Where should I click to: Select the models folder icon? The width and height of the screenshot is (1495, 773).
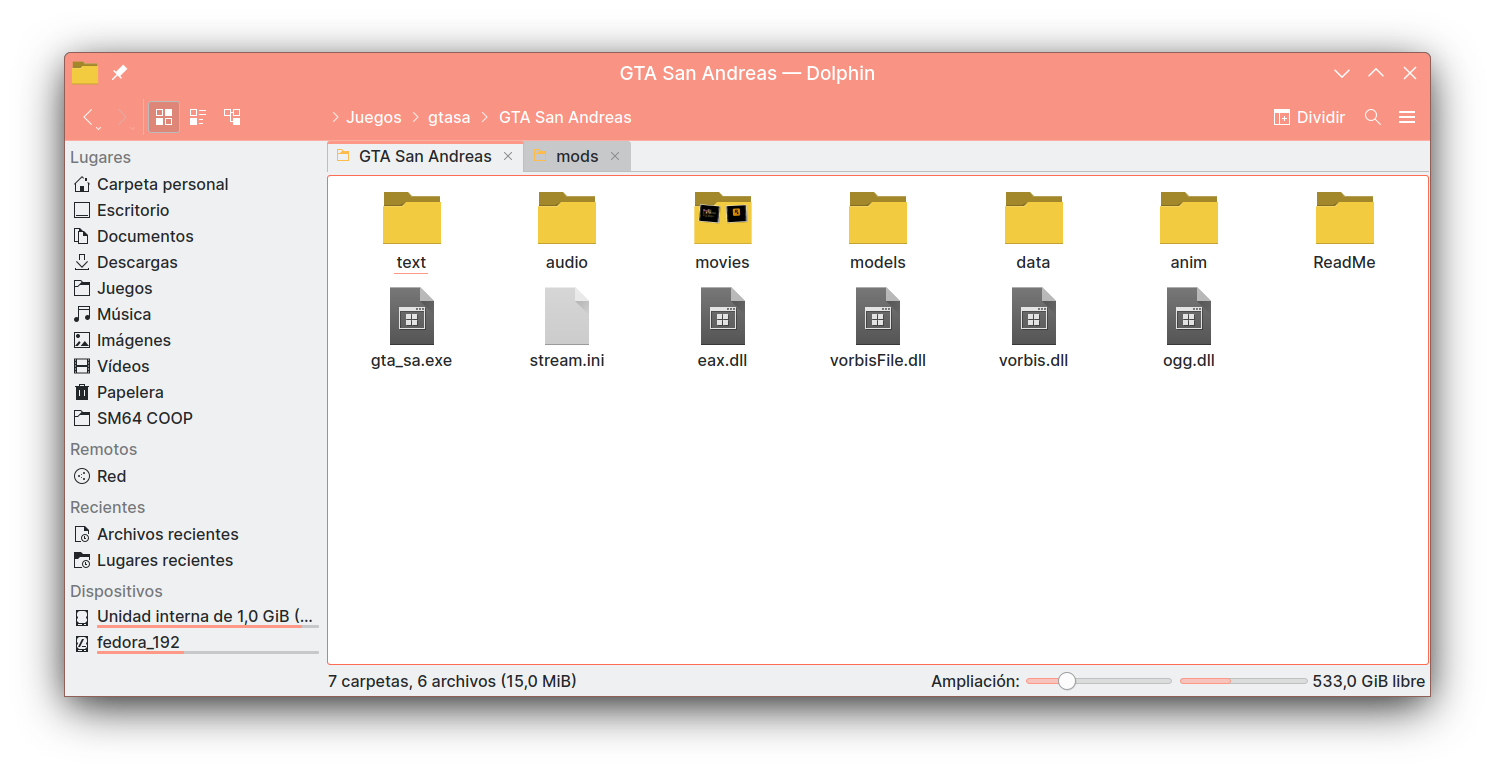878,218
